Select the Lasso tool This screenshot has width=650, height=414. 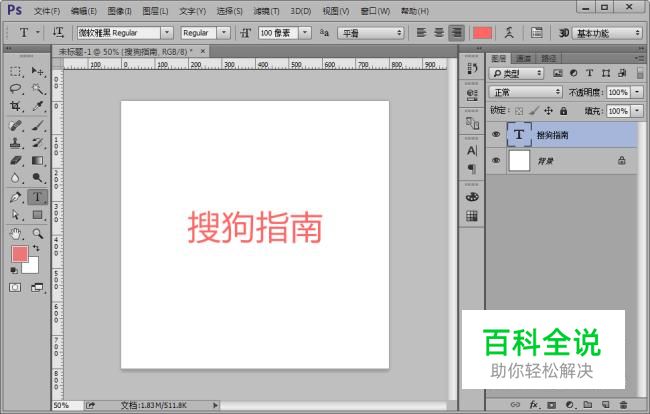[x=15, y=89]
